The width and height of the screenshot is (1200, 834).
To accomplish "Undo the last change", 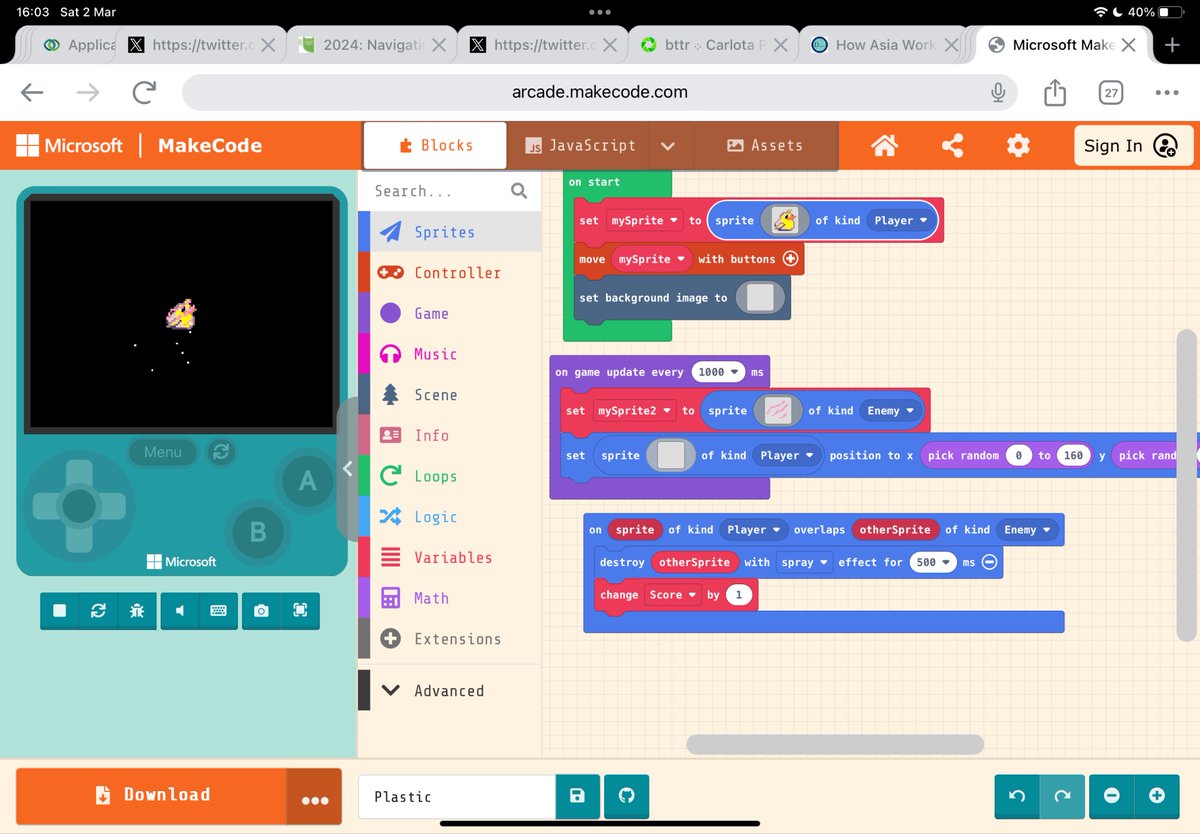I will tap(1017, 796).
